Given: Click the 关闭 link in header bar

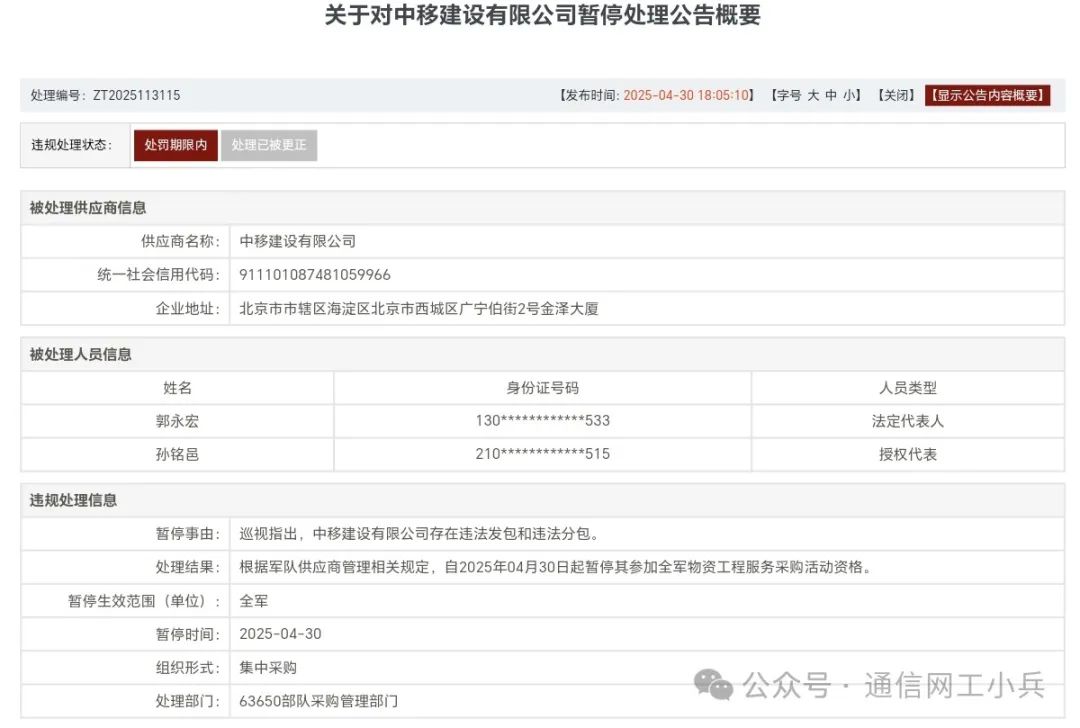Looking at the screenshot, I should pos(895,96).
